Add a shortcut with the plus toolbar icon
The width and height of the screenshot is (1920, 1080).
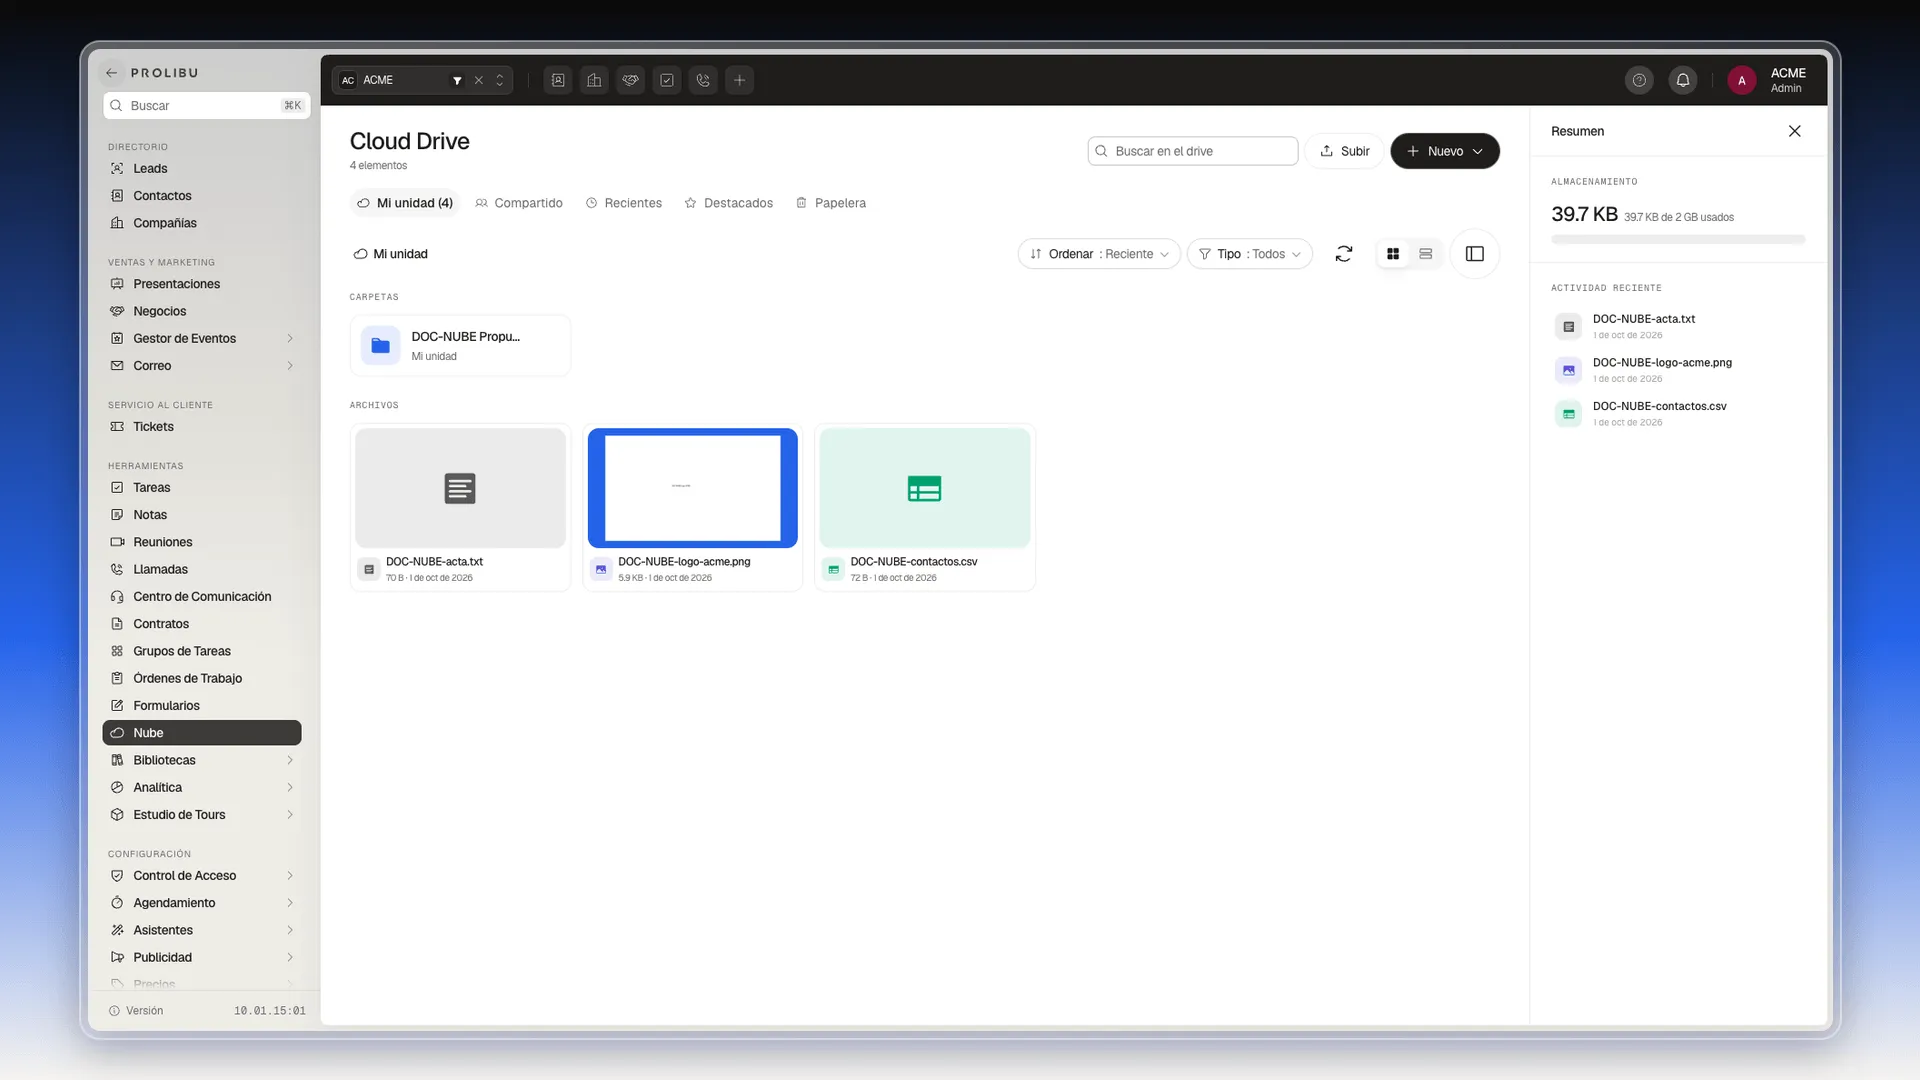pyautogui.click(x=739, y=80)
